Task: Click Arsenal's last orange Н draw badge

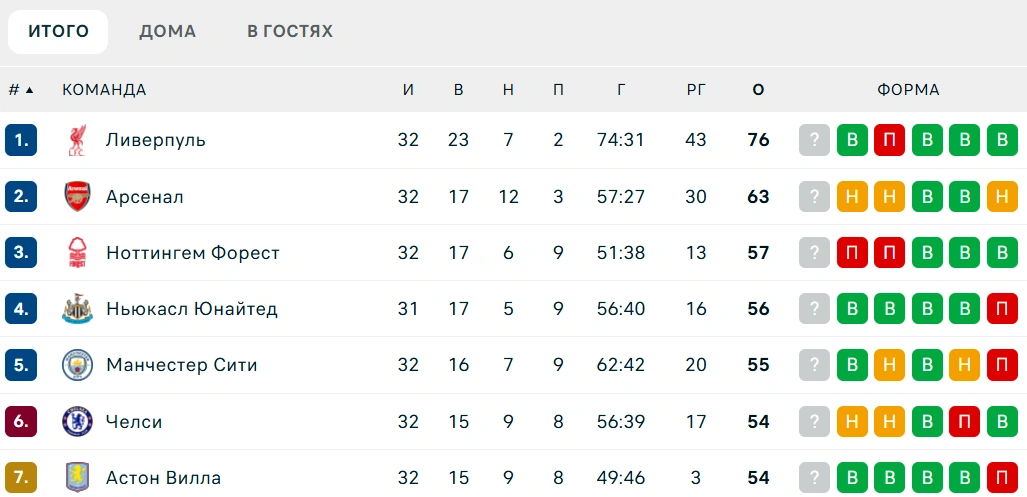Action: [1002, 196]
